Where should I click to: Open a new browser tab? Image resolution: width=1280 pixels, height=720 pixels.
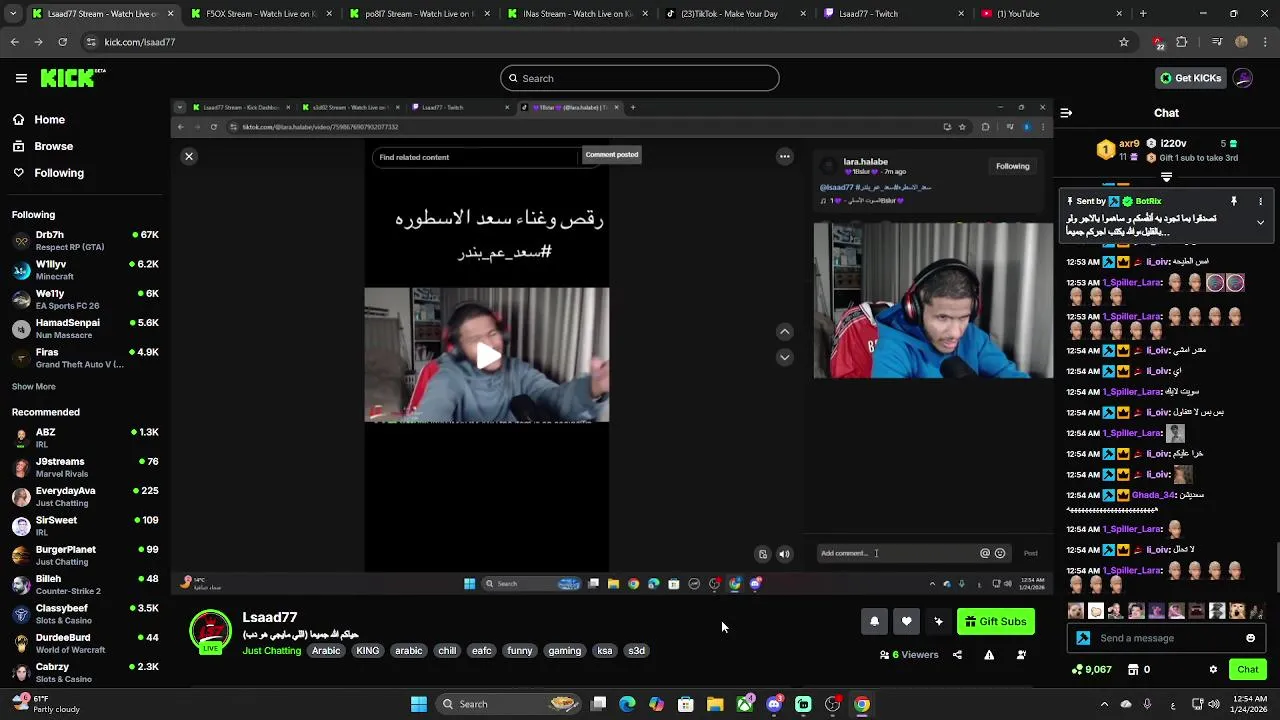[x=1143, y=14]
